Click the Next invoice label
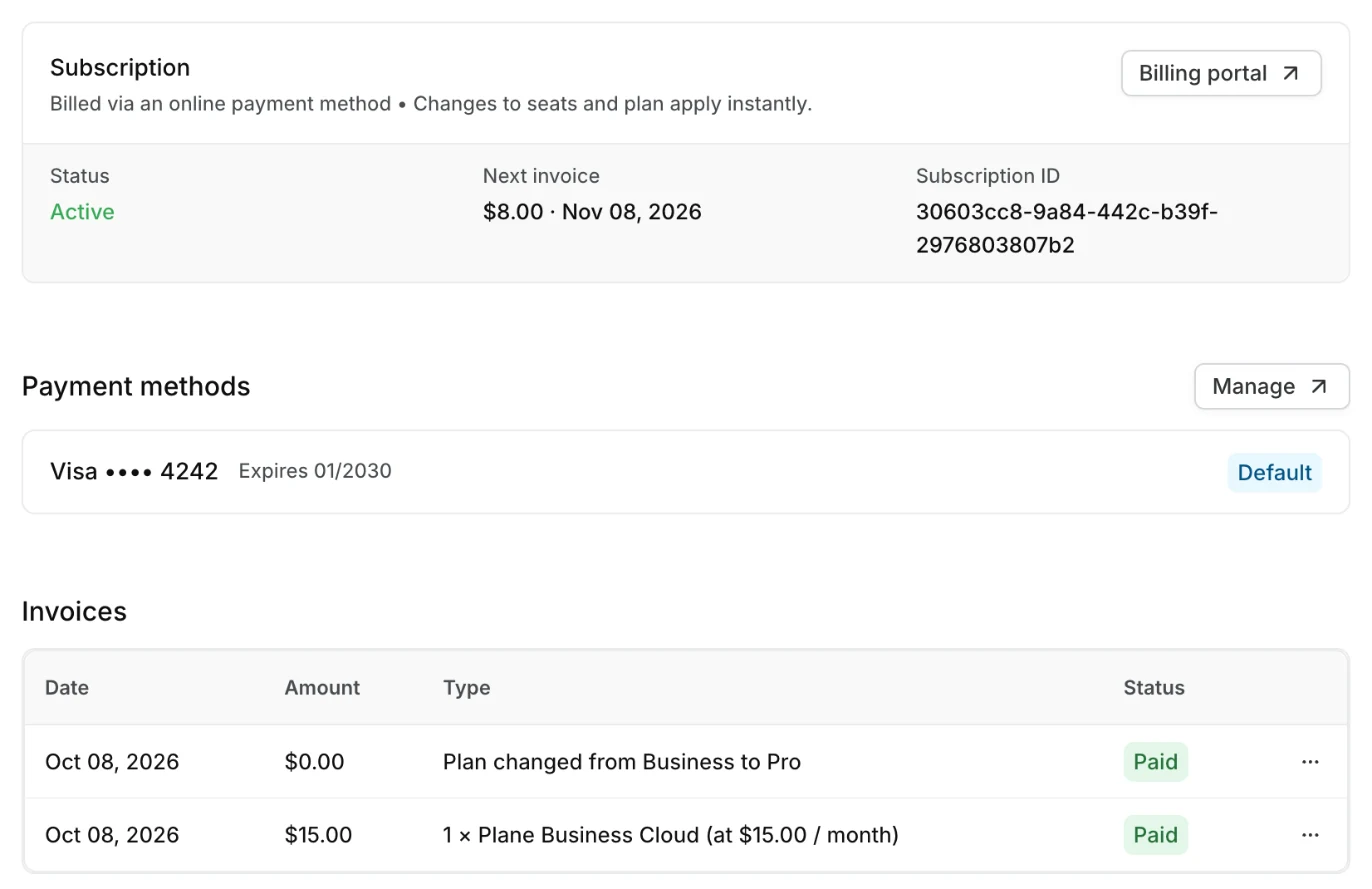This screenshot has width=1372, height=889. click(541, 176)
